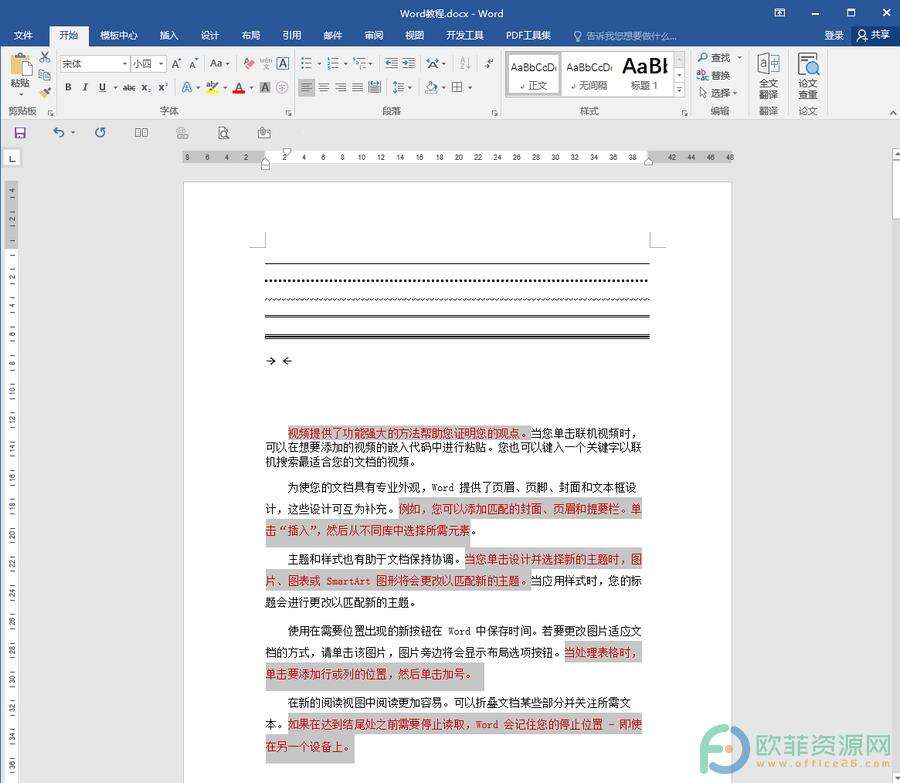900x783 pixels.
Task: Open the font size dropdown
Action: point(161,64)
